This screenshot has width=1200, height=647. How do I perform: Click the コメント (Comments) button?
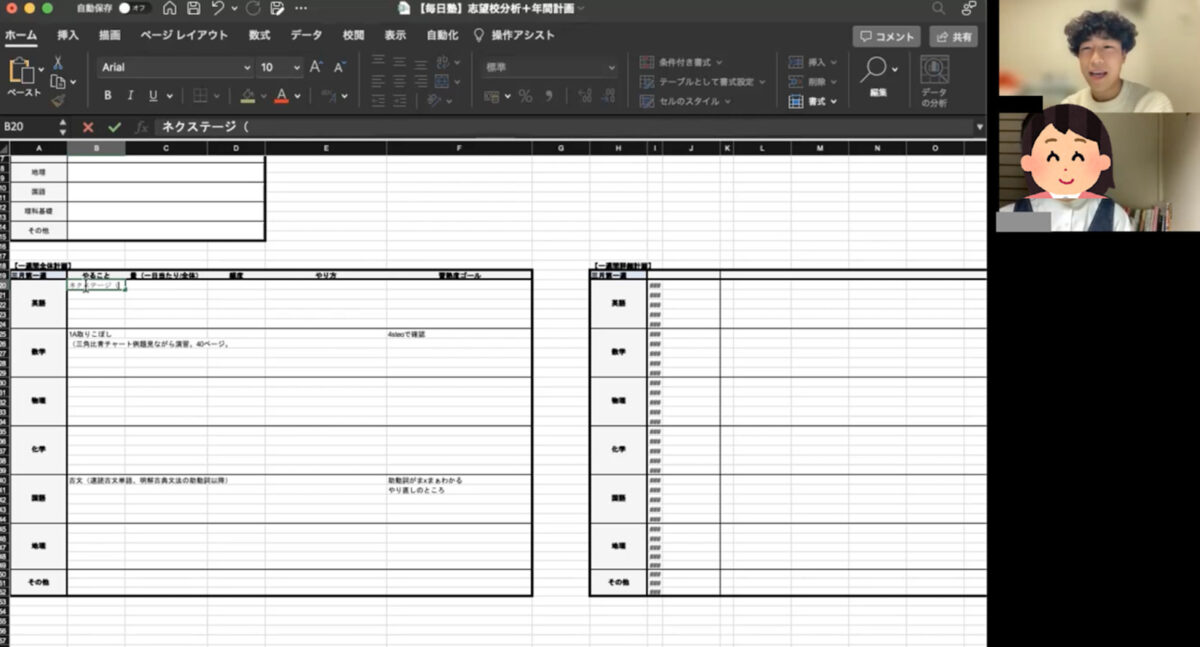(x=886, y=37)
